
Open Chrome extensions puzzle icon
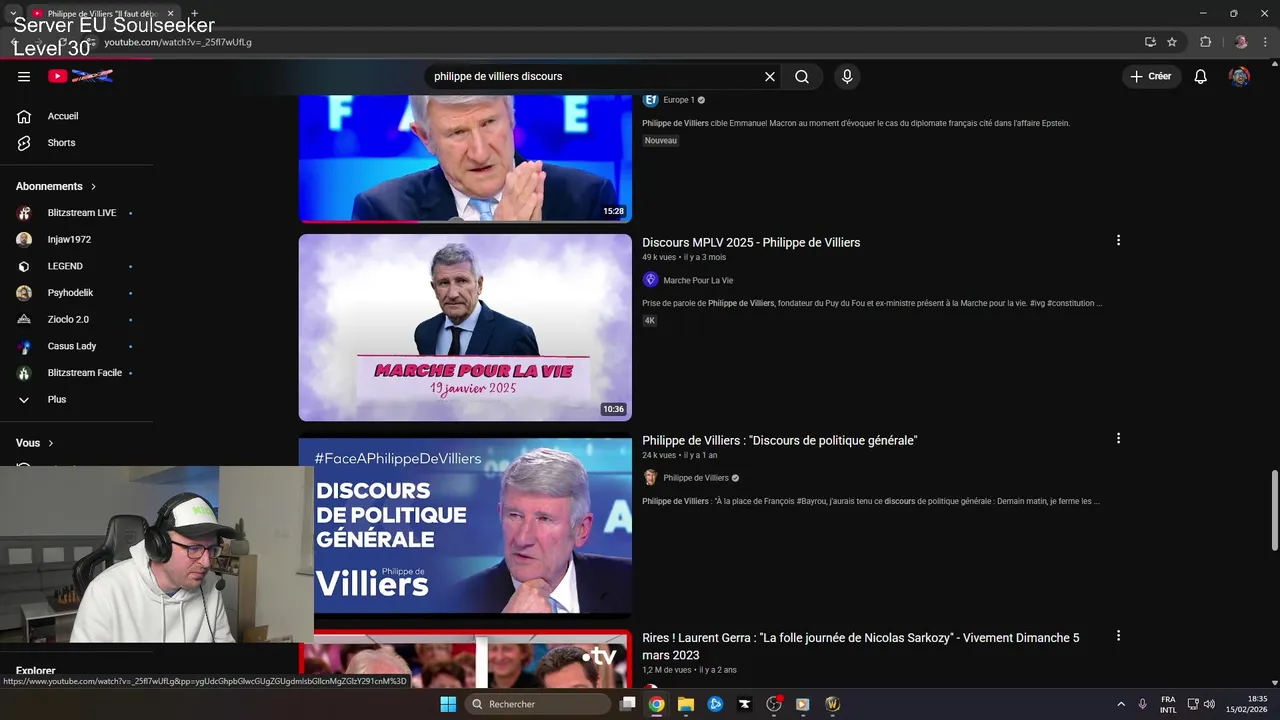pos(1205,42)
